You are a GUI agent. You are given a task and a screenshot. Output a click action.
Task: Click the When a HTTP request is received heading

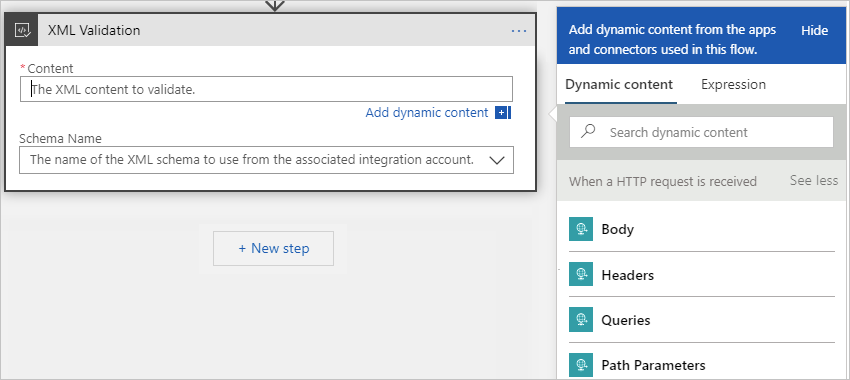[662, 181]
